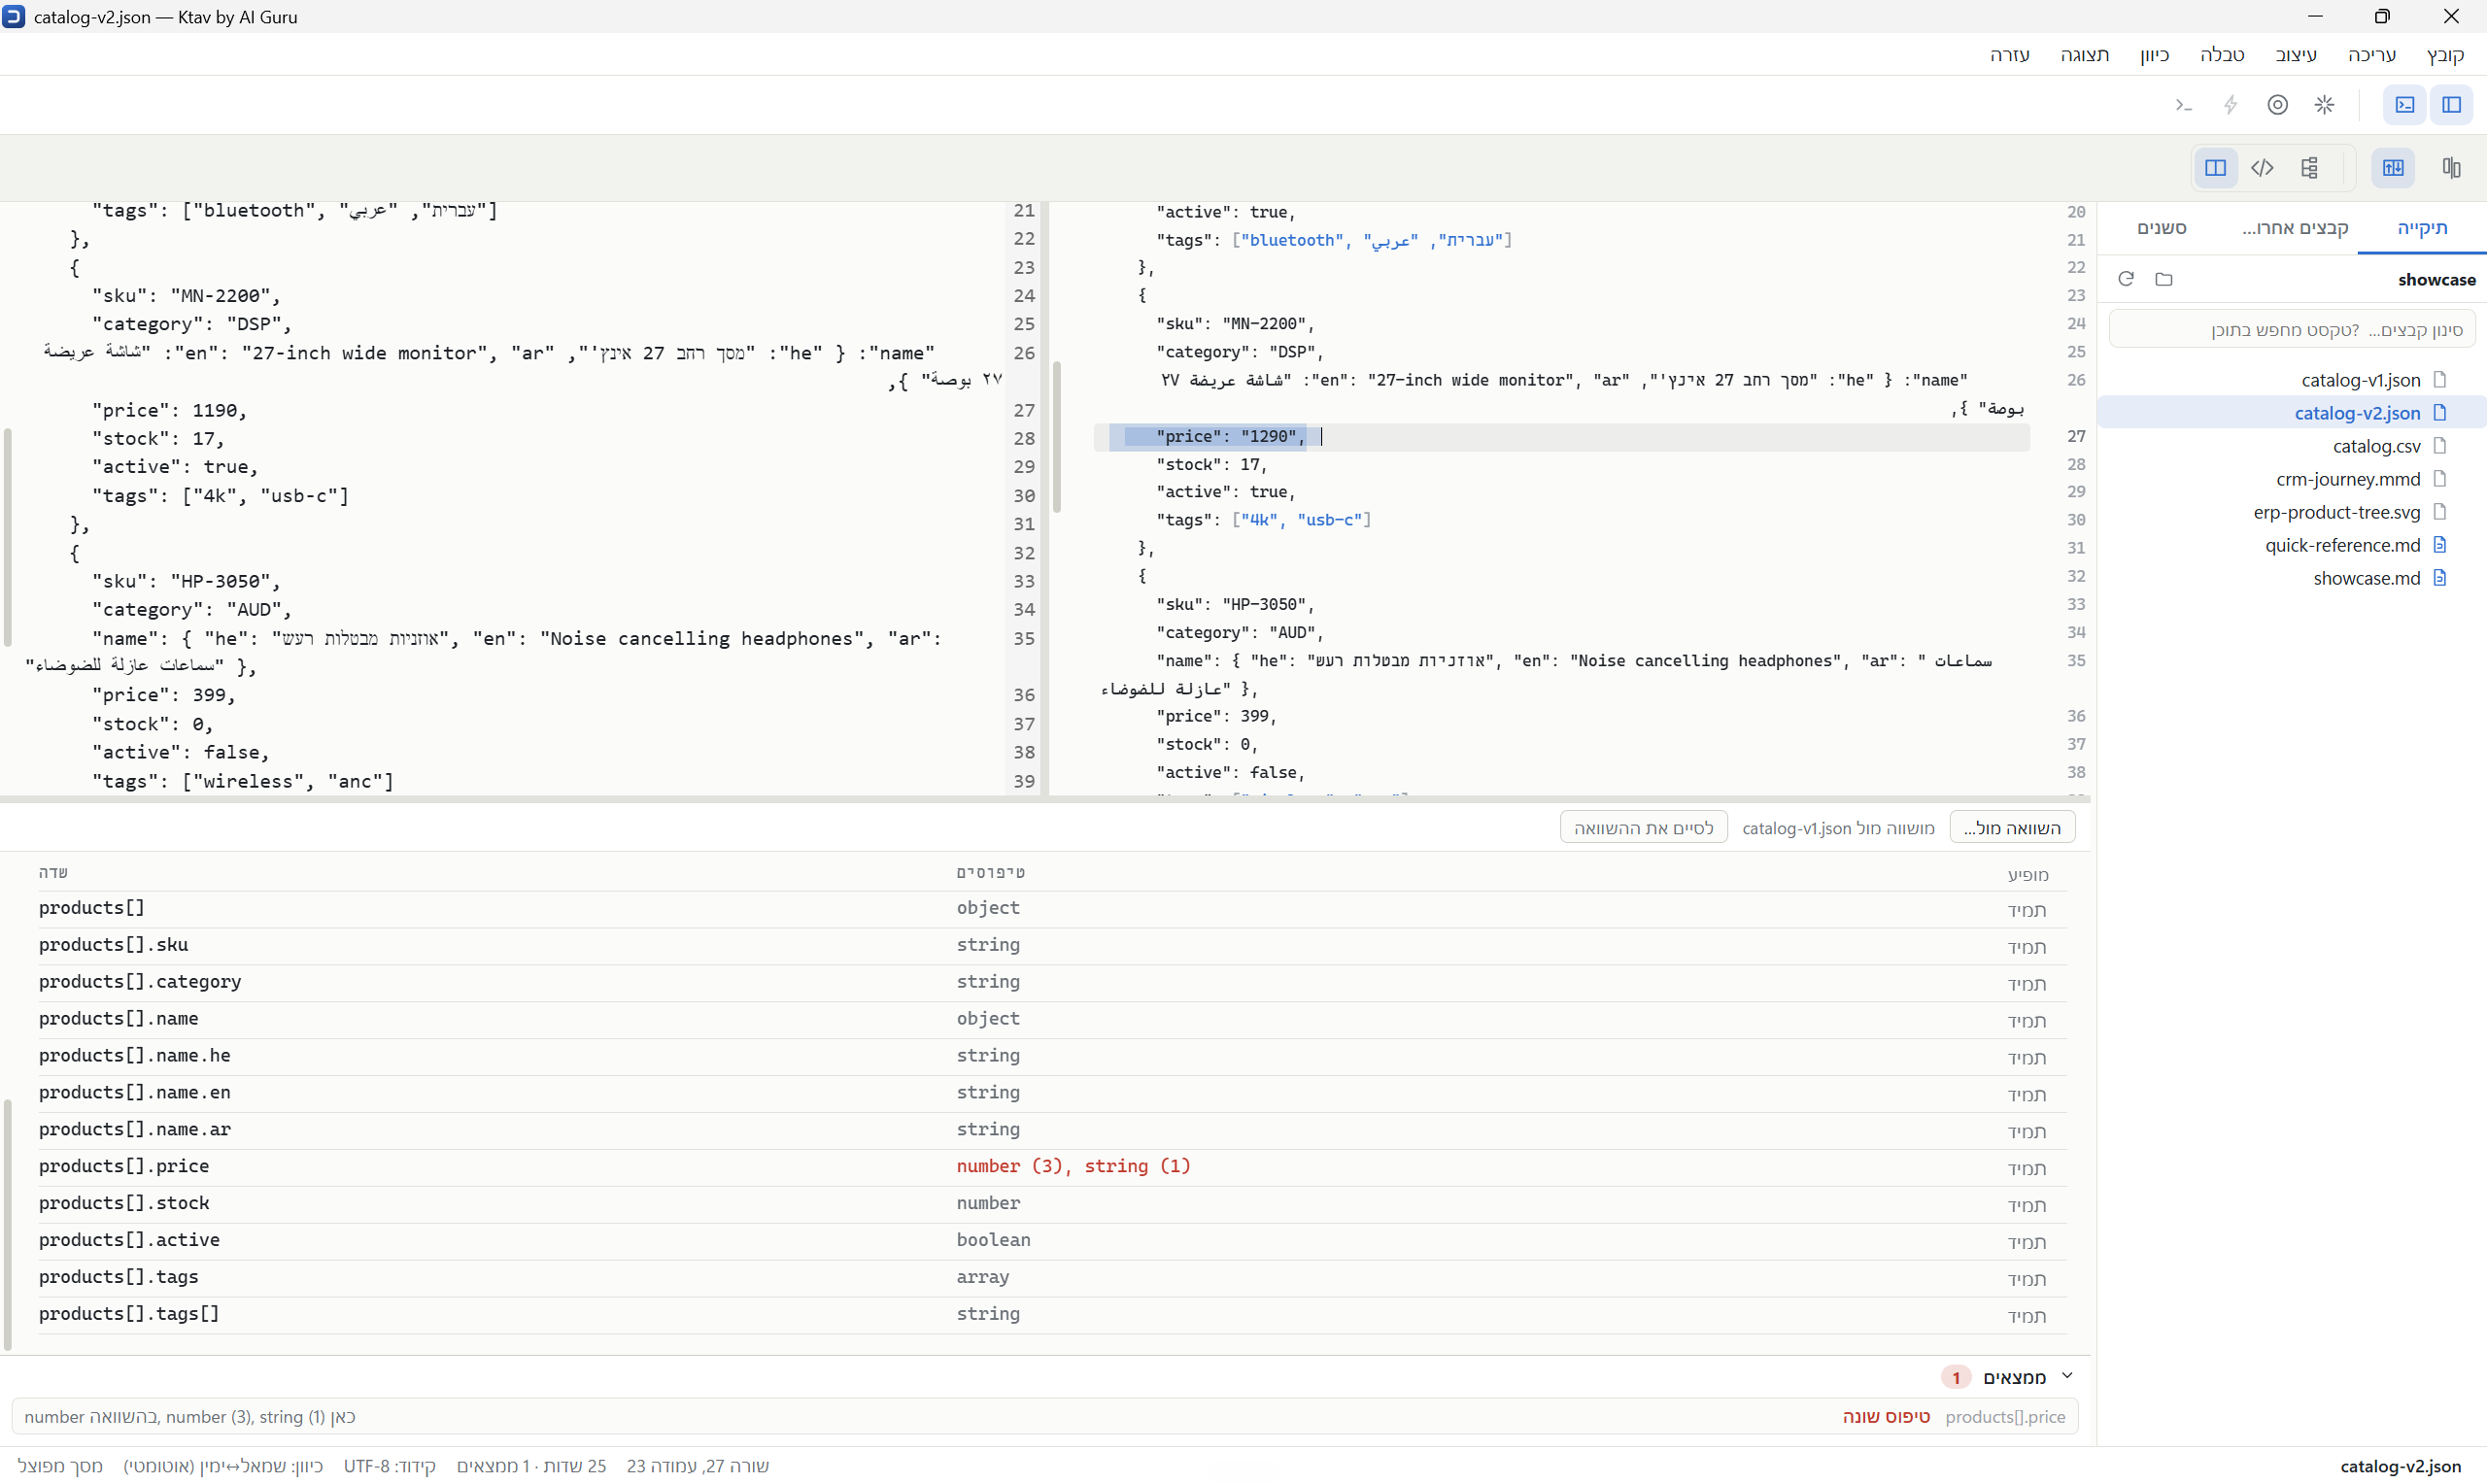Screen dimensions: 2487x1484
Task: Open the תצוגה menu
Action: pos(2085,55)
